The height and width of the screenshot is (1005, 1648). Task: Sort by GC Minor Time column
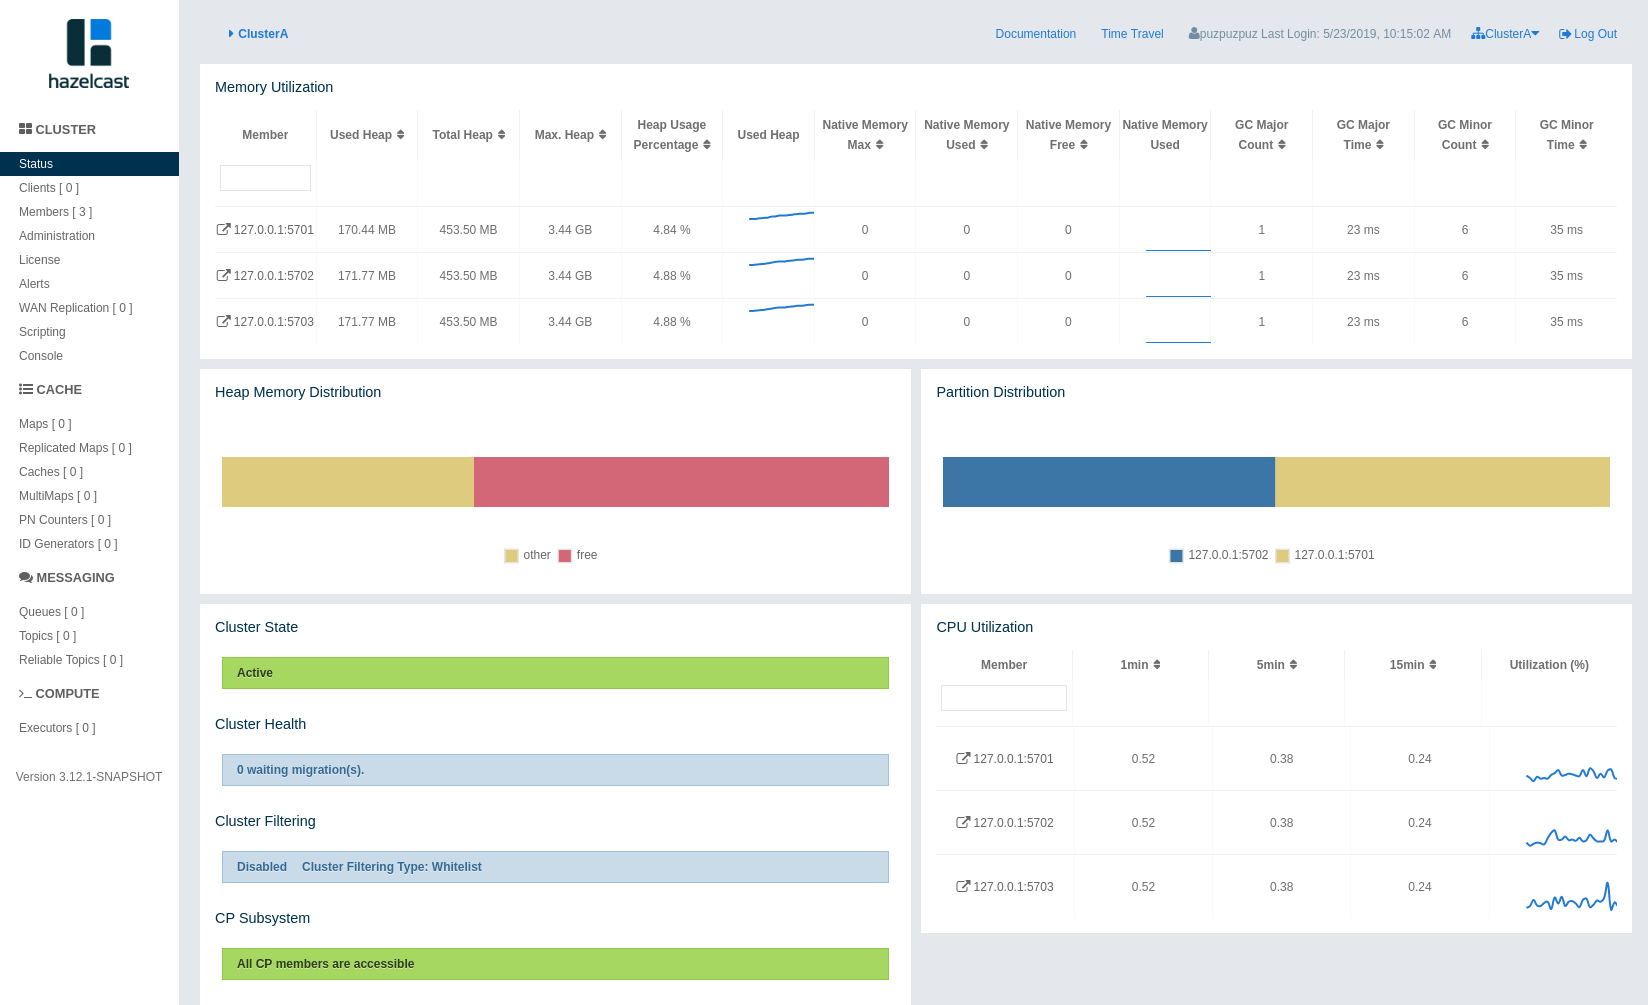tap(1582, 145)
